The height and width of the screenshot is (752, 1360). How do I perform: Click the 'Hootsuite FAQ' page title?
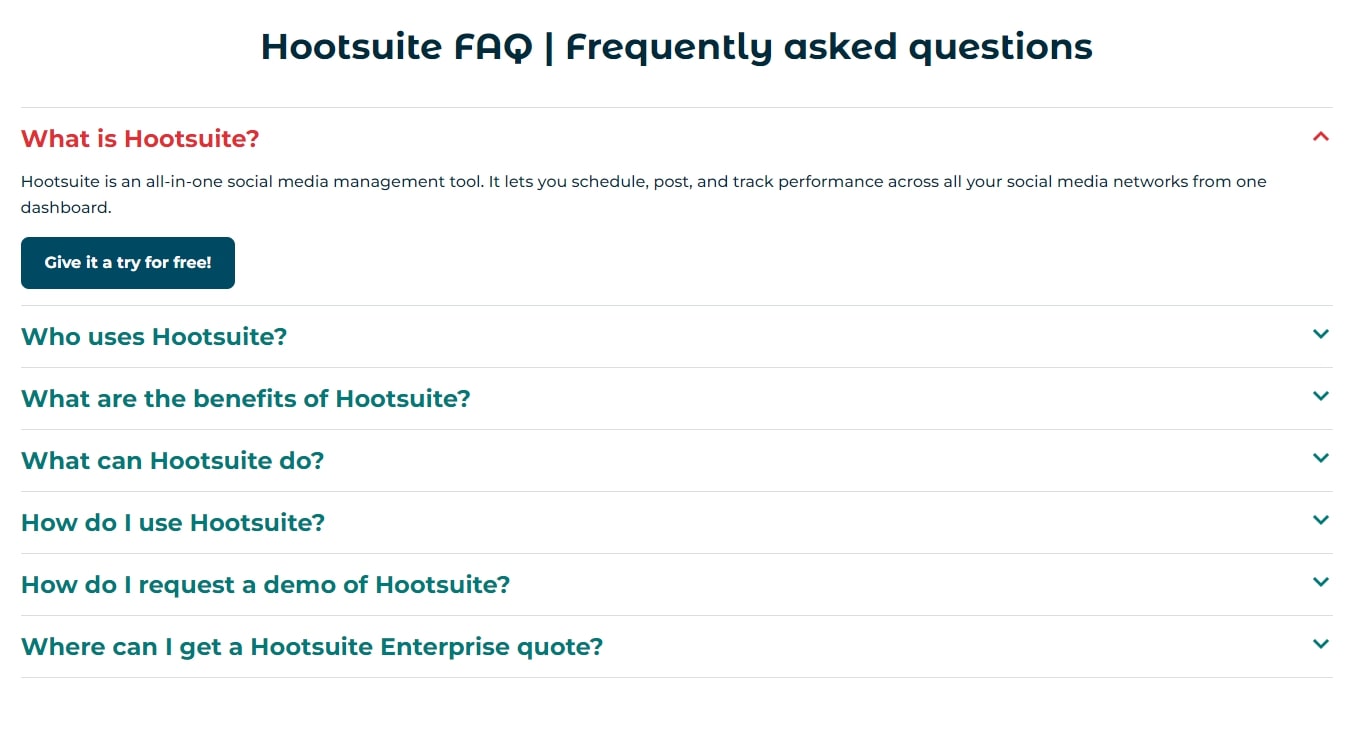coord(676,46)
